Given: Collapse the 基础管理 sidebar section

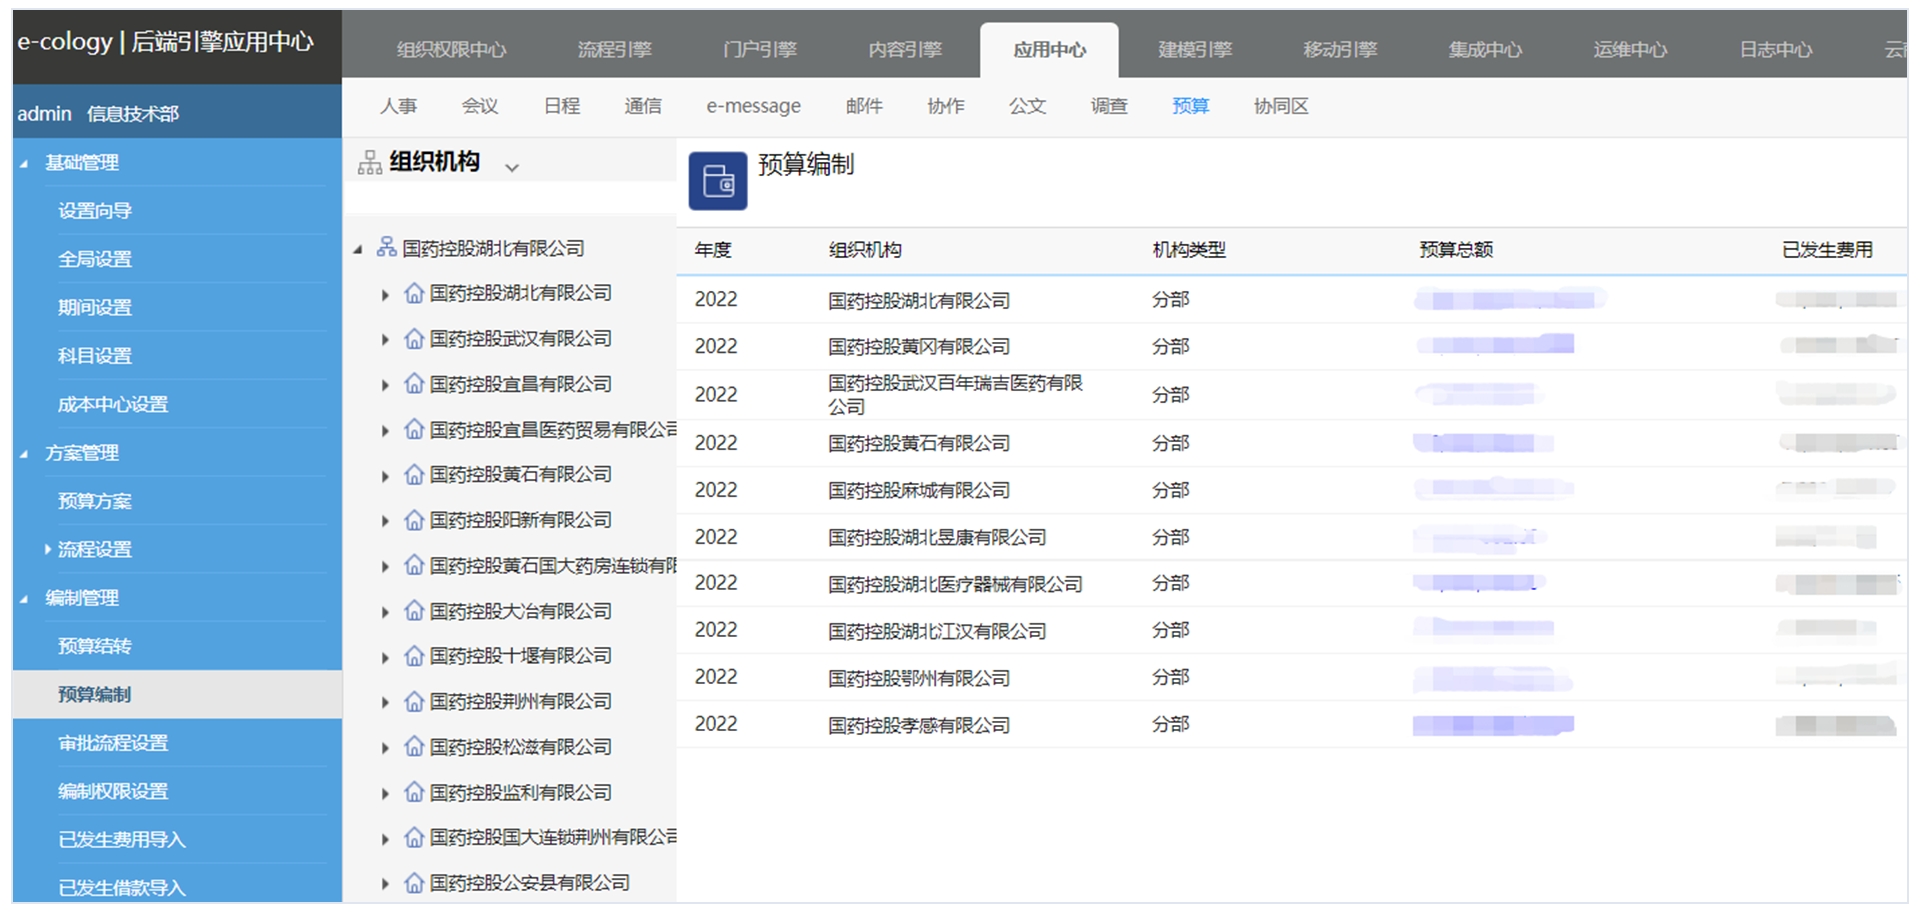Looking at the screenshot, I should [x=24, y=163].
